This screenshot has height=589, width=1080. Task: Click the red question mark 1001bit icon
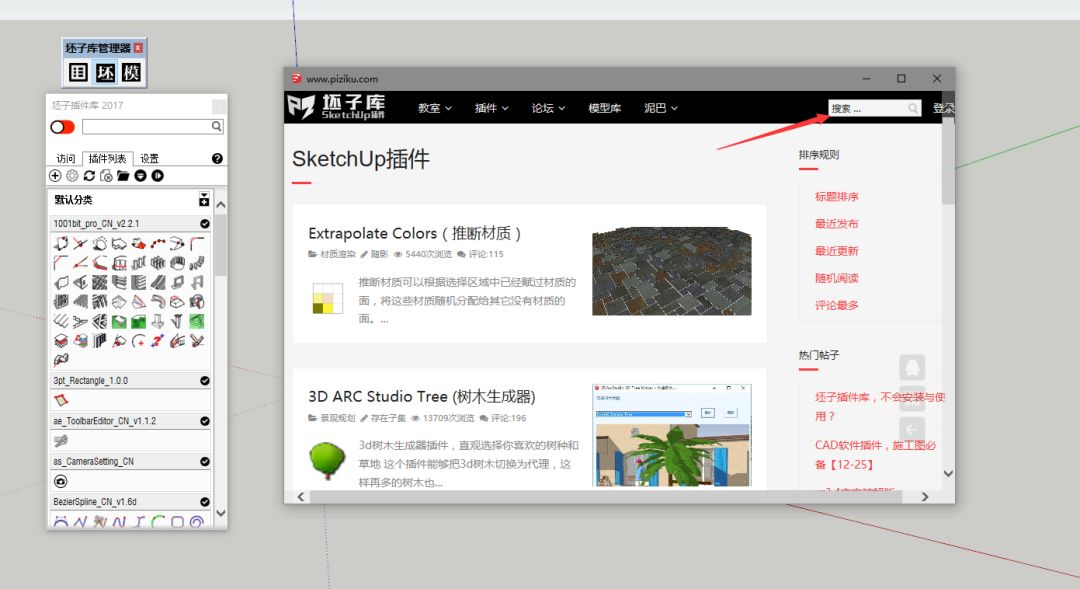click(158, 340)
